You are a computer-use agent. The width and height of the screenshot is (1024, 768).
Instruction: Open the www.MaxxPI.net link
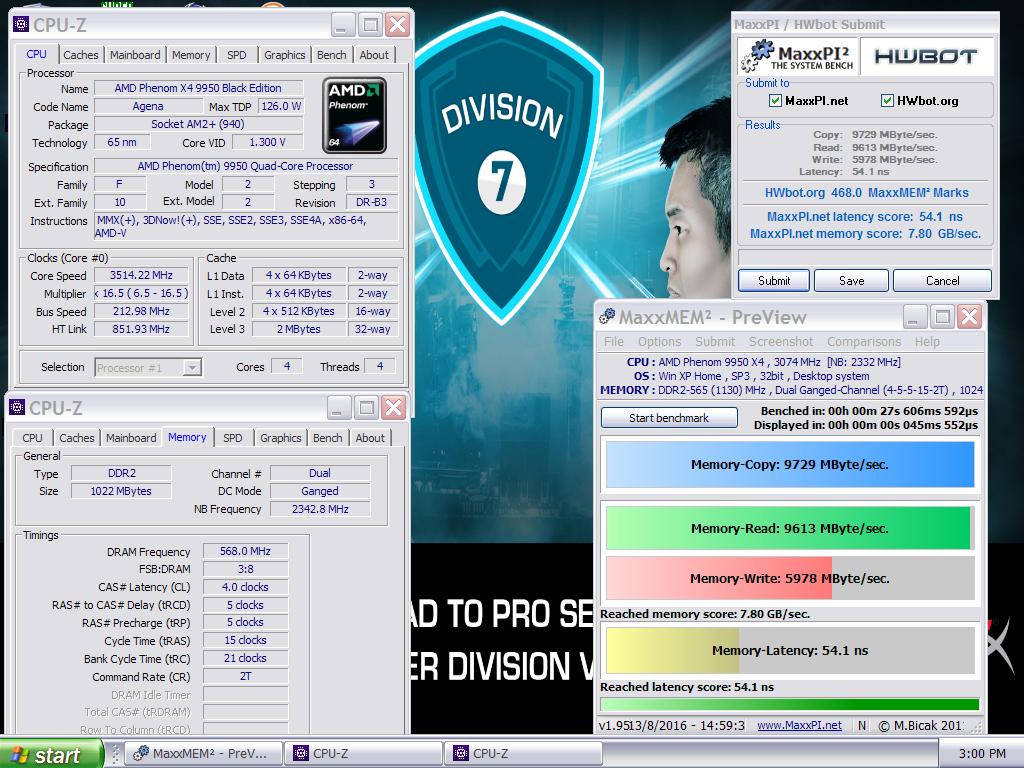(x=799, y=726)
